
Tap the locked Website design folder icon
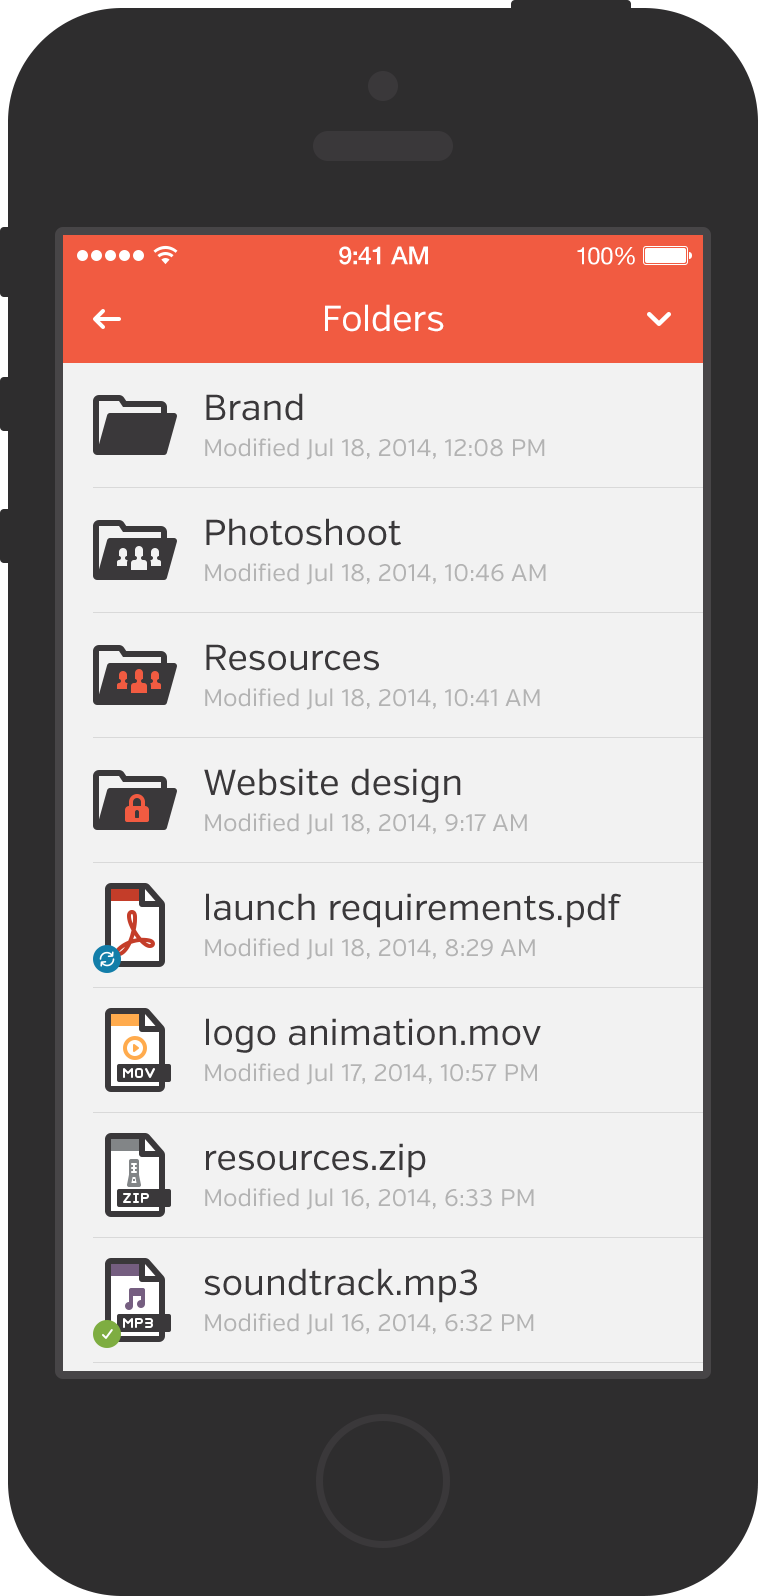point(134,801)
